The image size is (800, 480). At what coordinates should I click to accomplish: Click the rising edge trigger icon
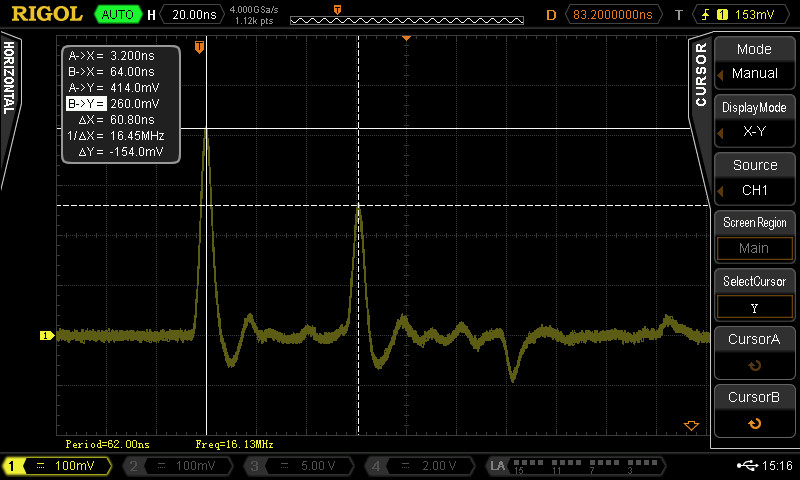pyautogui.click(x=705, y=14)
